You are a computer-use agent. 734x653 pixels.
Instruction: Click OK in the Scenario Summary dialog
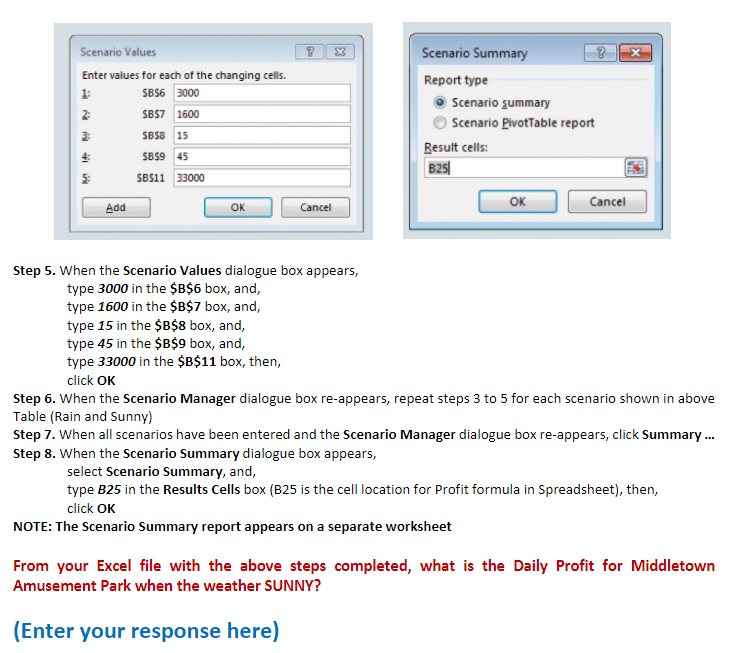pos(517,202)
